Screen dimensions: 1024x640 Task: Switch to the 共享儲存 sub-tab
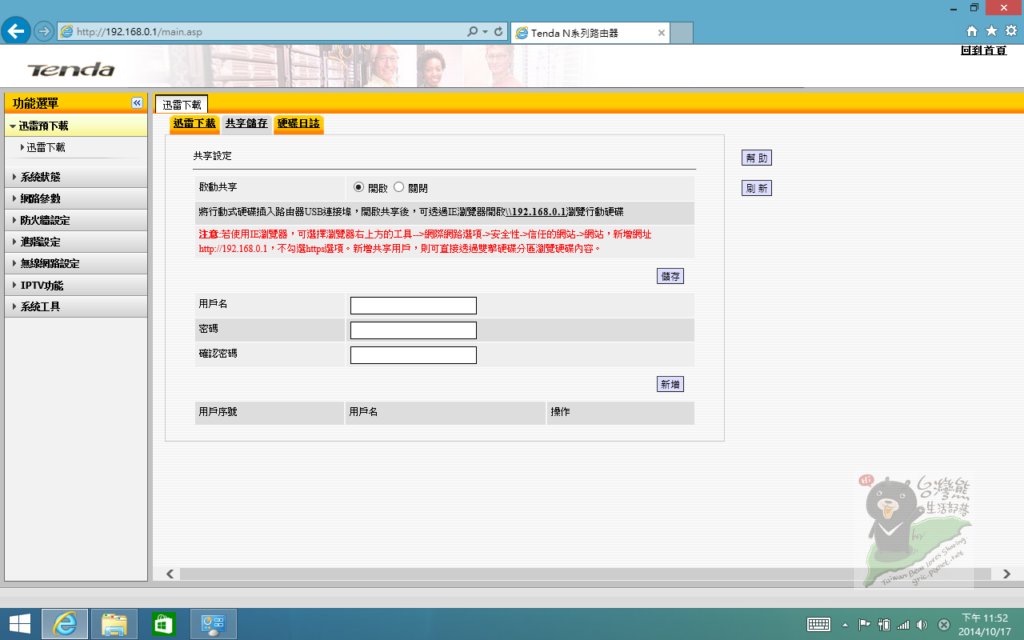pos(246,123)
